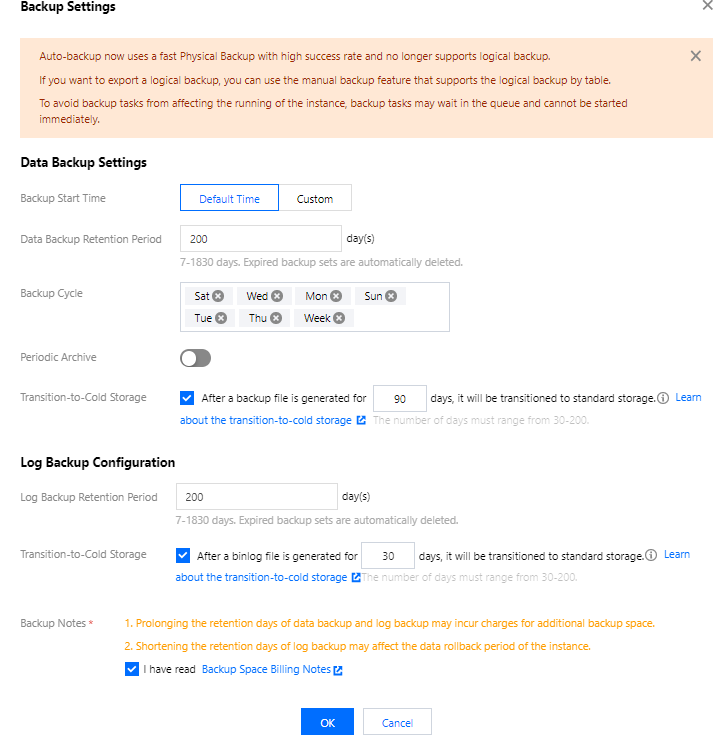
Task: Remove the Wed tag from Backup Cycle
Action: pos(277,296)
